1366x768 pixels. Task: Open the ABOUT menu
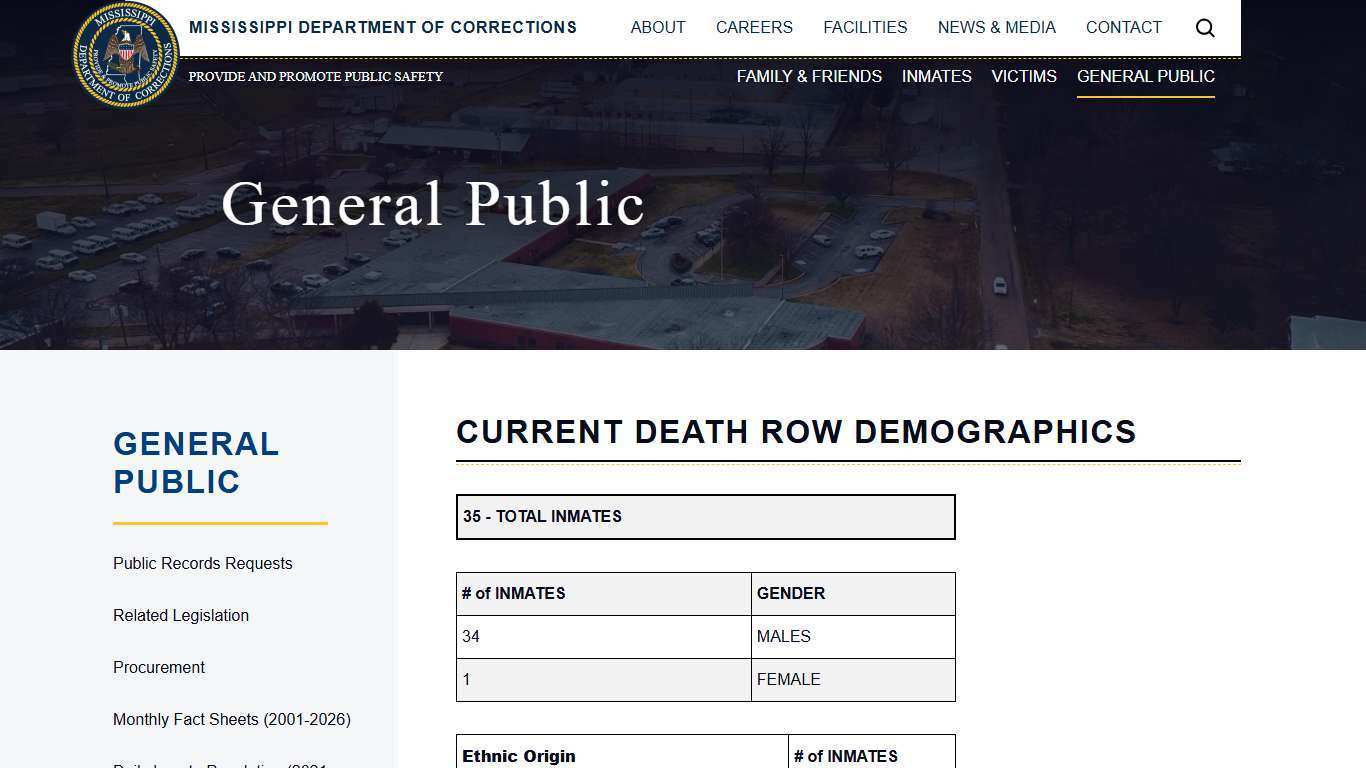657,27
